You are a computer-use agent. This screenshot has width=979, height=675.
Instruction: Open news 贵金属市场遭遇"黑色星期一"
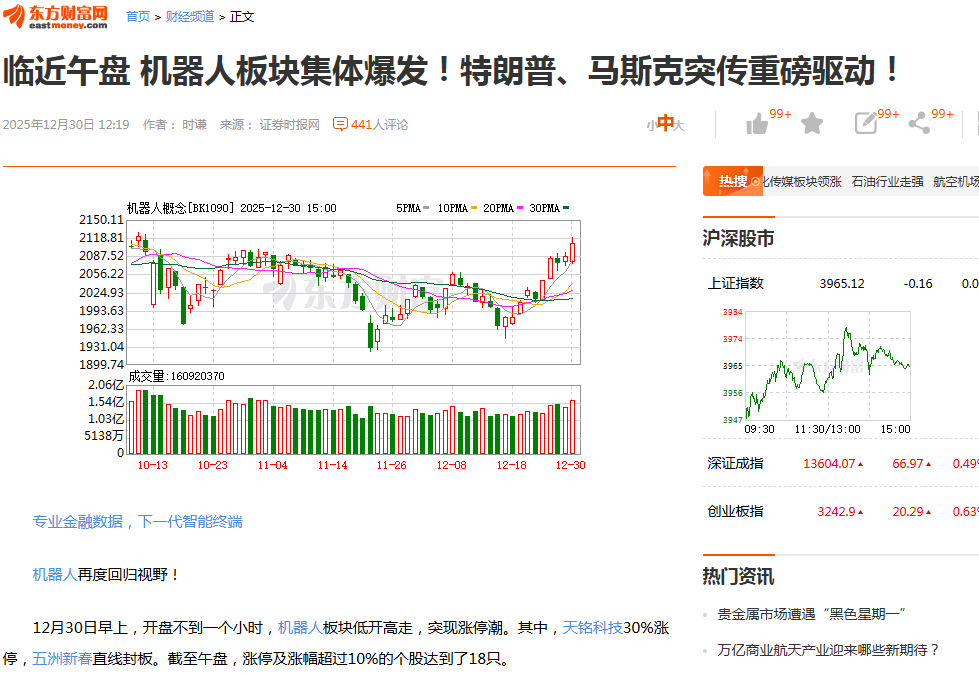coord(812,614)
